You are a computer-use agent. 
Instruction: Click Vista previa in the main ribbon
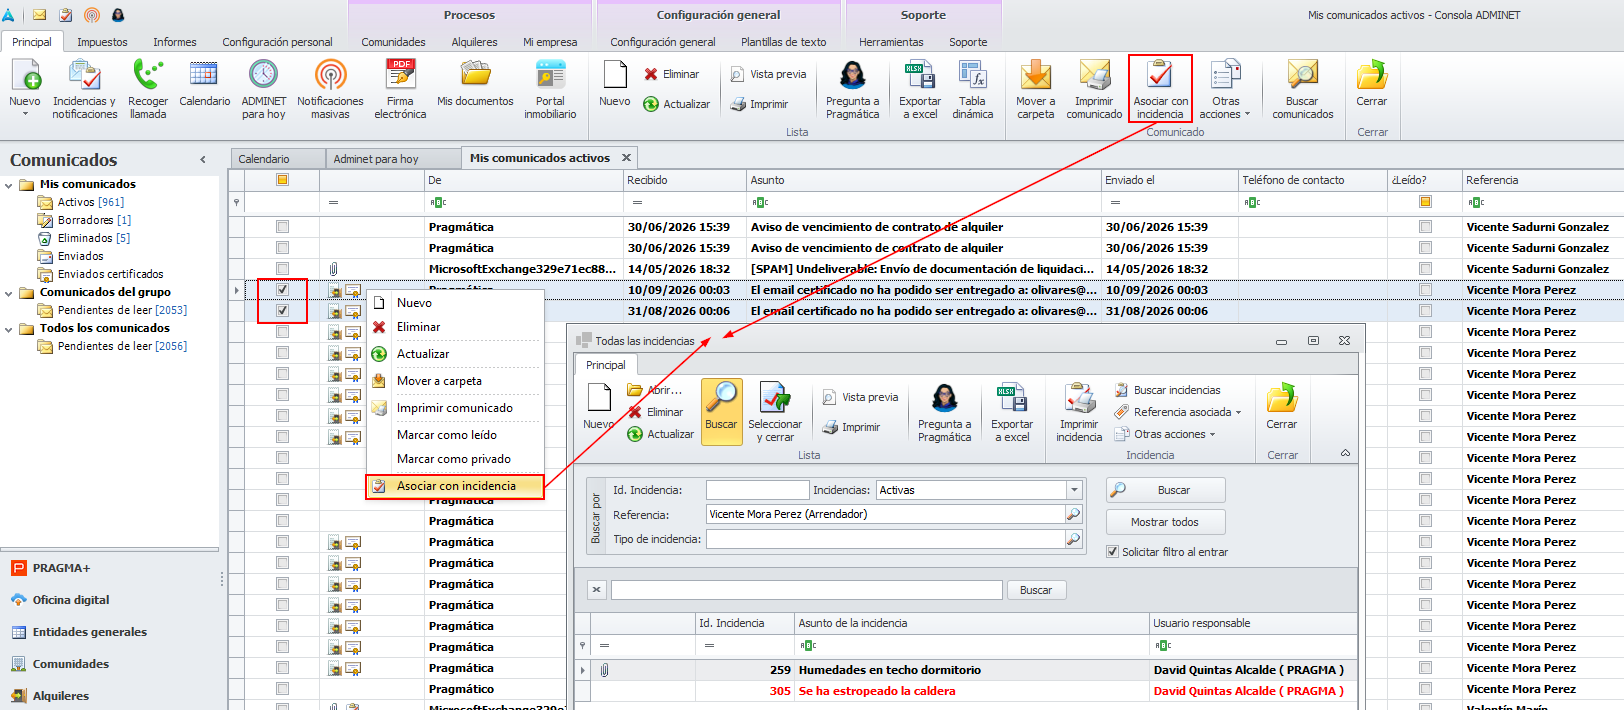click(768, 74)
